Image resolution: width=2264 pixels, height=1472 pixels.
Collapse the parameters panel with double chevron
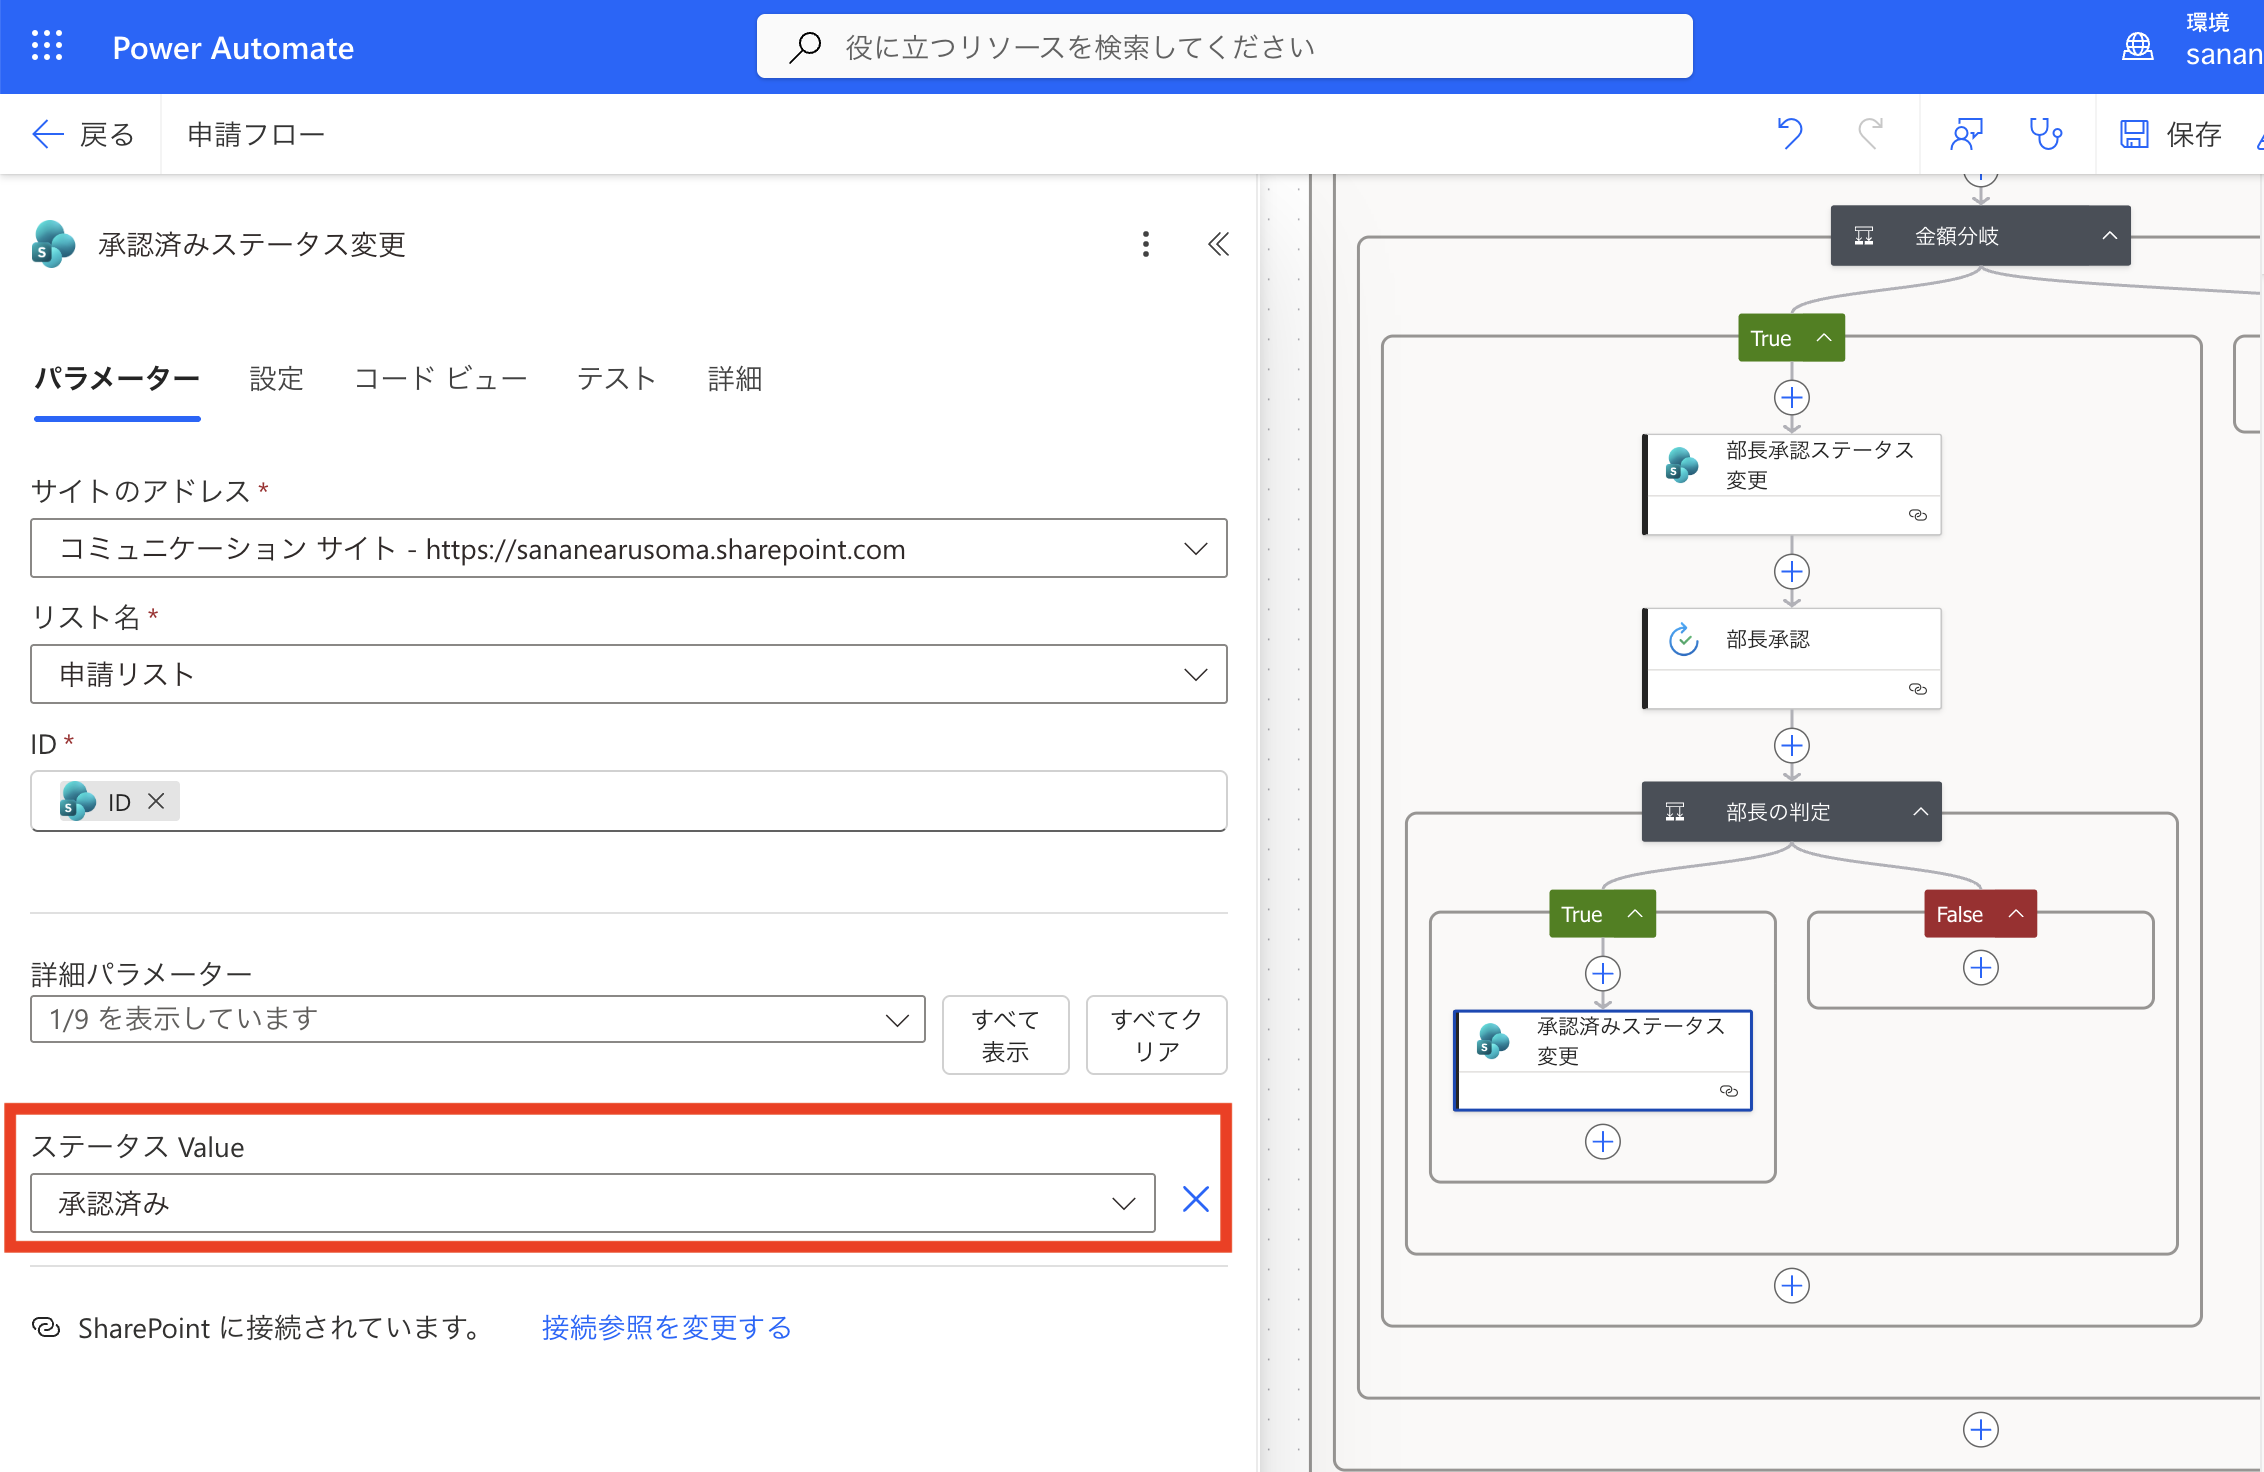pos(1218,244)
